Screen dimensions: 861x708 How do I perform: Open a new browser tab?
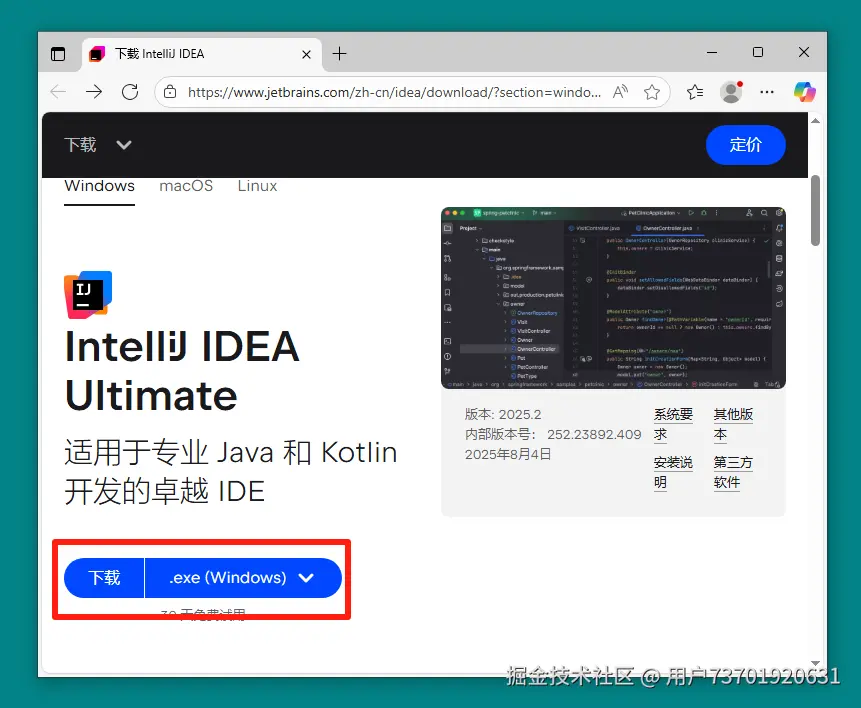(340, 54)
